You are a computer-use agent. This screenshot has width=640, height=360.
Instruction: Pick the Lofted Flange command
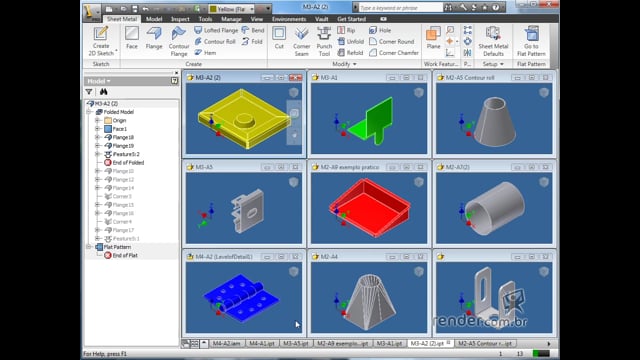[x=216, y=30]
